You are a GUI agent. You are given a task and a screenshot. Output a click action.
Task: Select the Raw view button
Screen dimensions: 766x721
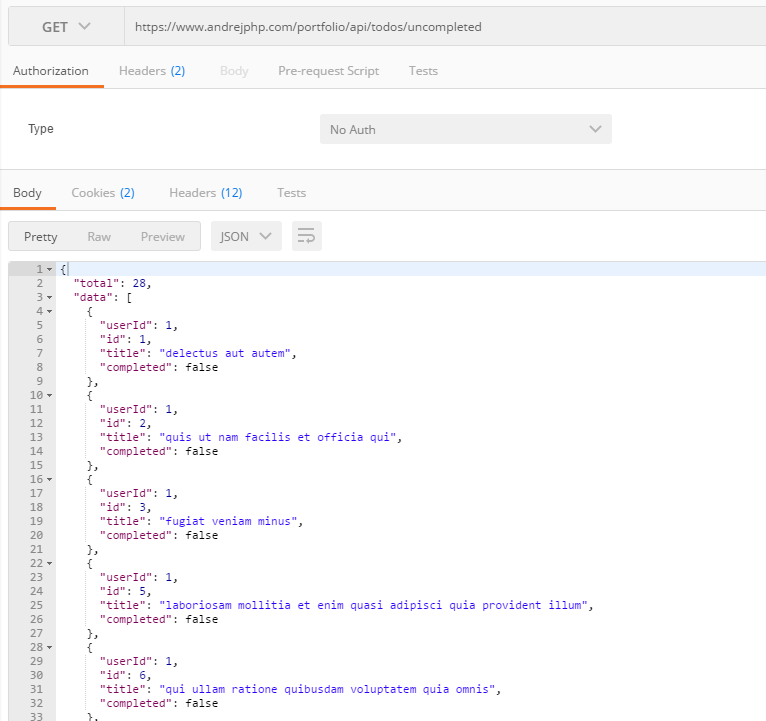click(x=99, y=237)
